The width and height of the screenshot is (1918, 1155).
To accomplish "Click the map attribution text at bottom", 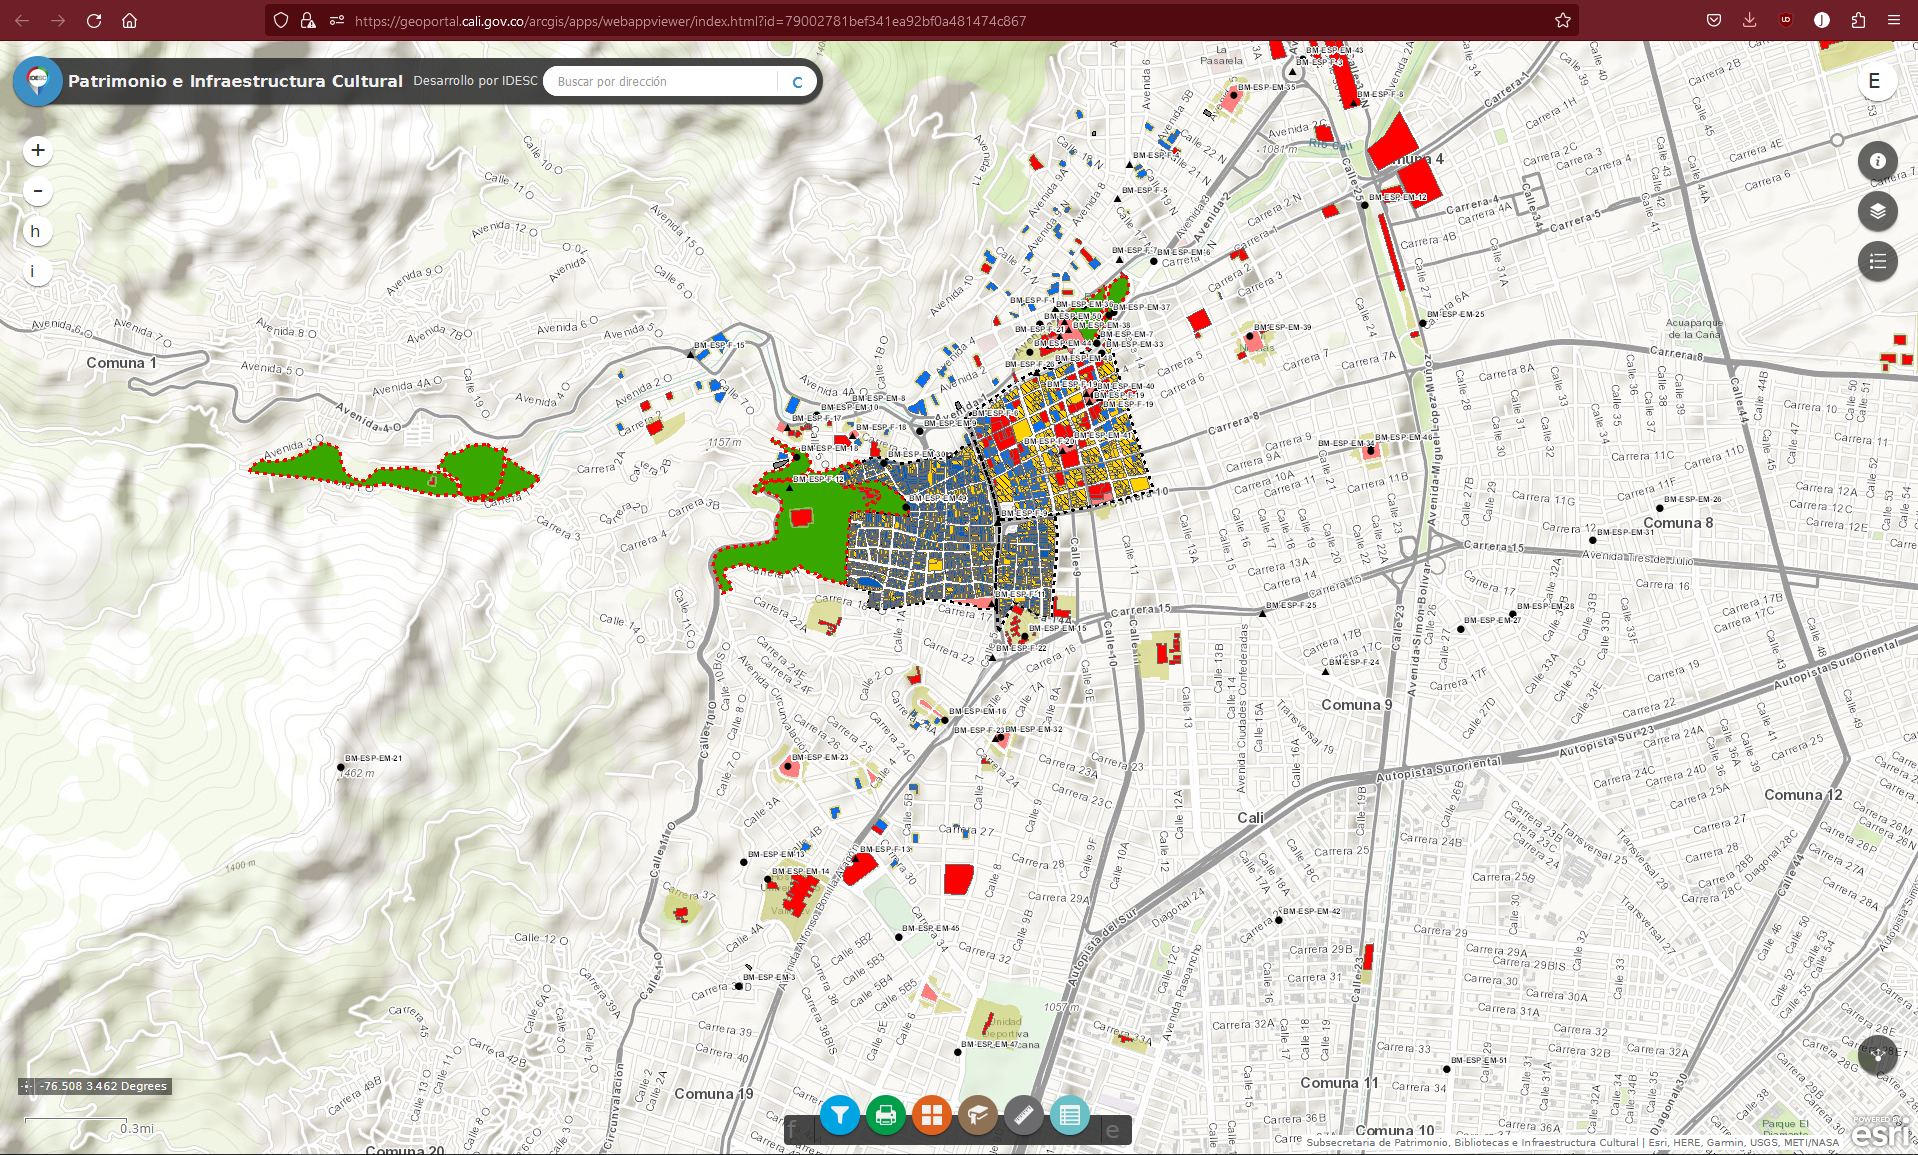I will tap(1572, 1142).
